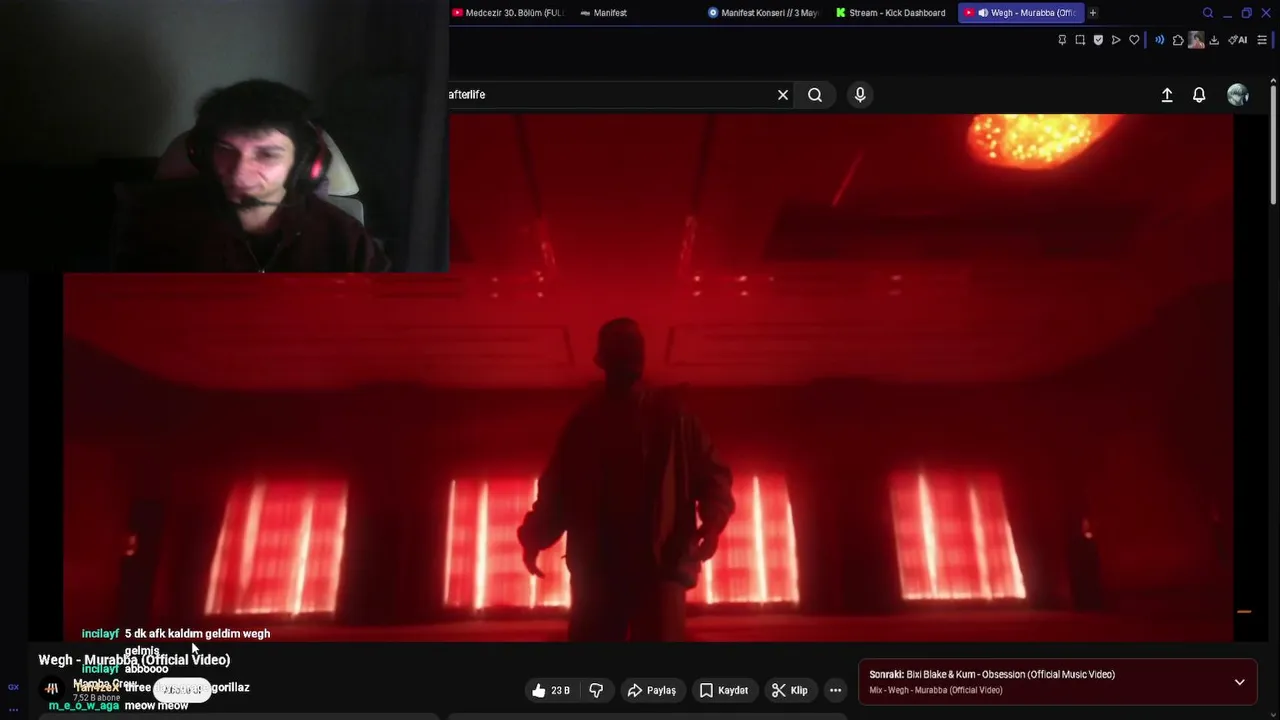Click the browser profile picture icon
This screenshot has width=1280, height=720.
[1196, 40]
